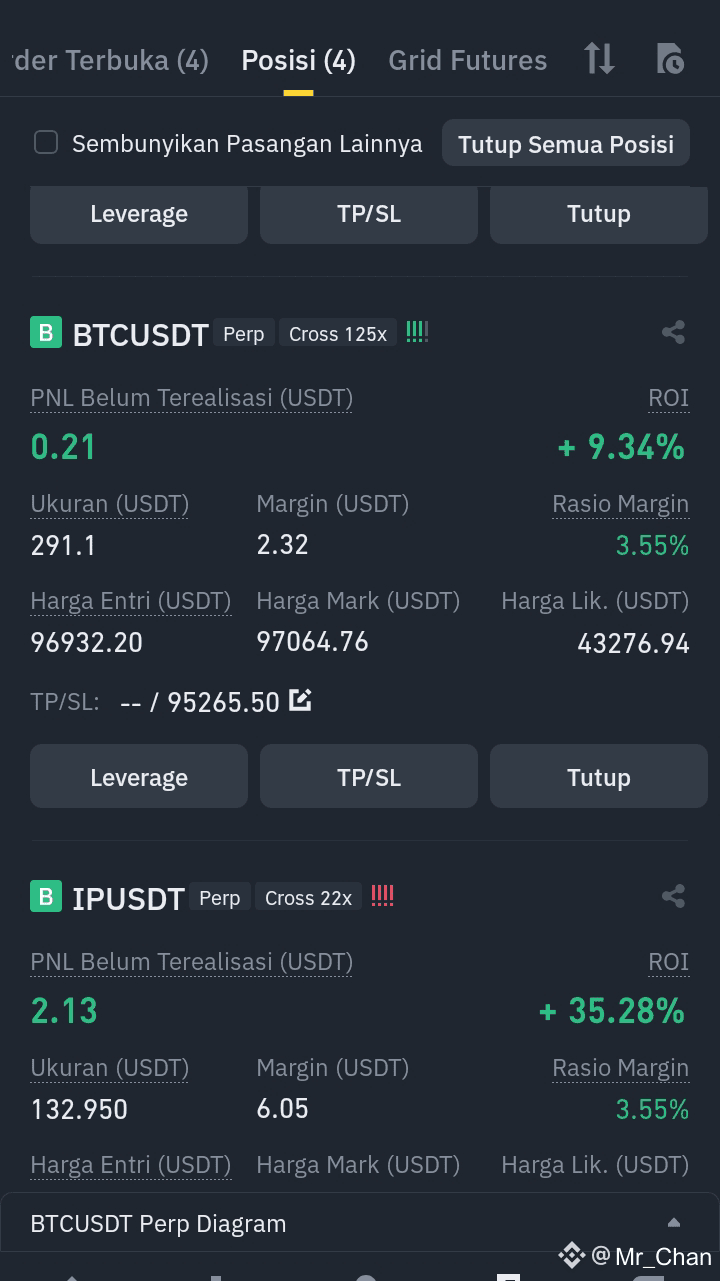Tap Leverage button under BTCUSDT position
Image resolution: width=720 pixels, height=1281 pixels.
point(139,777)
